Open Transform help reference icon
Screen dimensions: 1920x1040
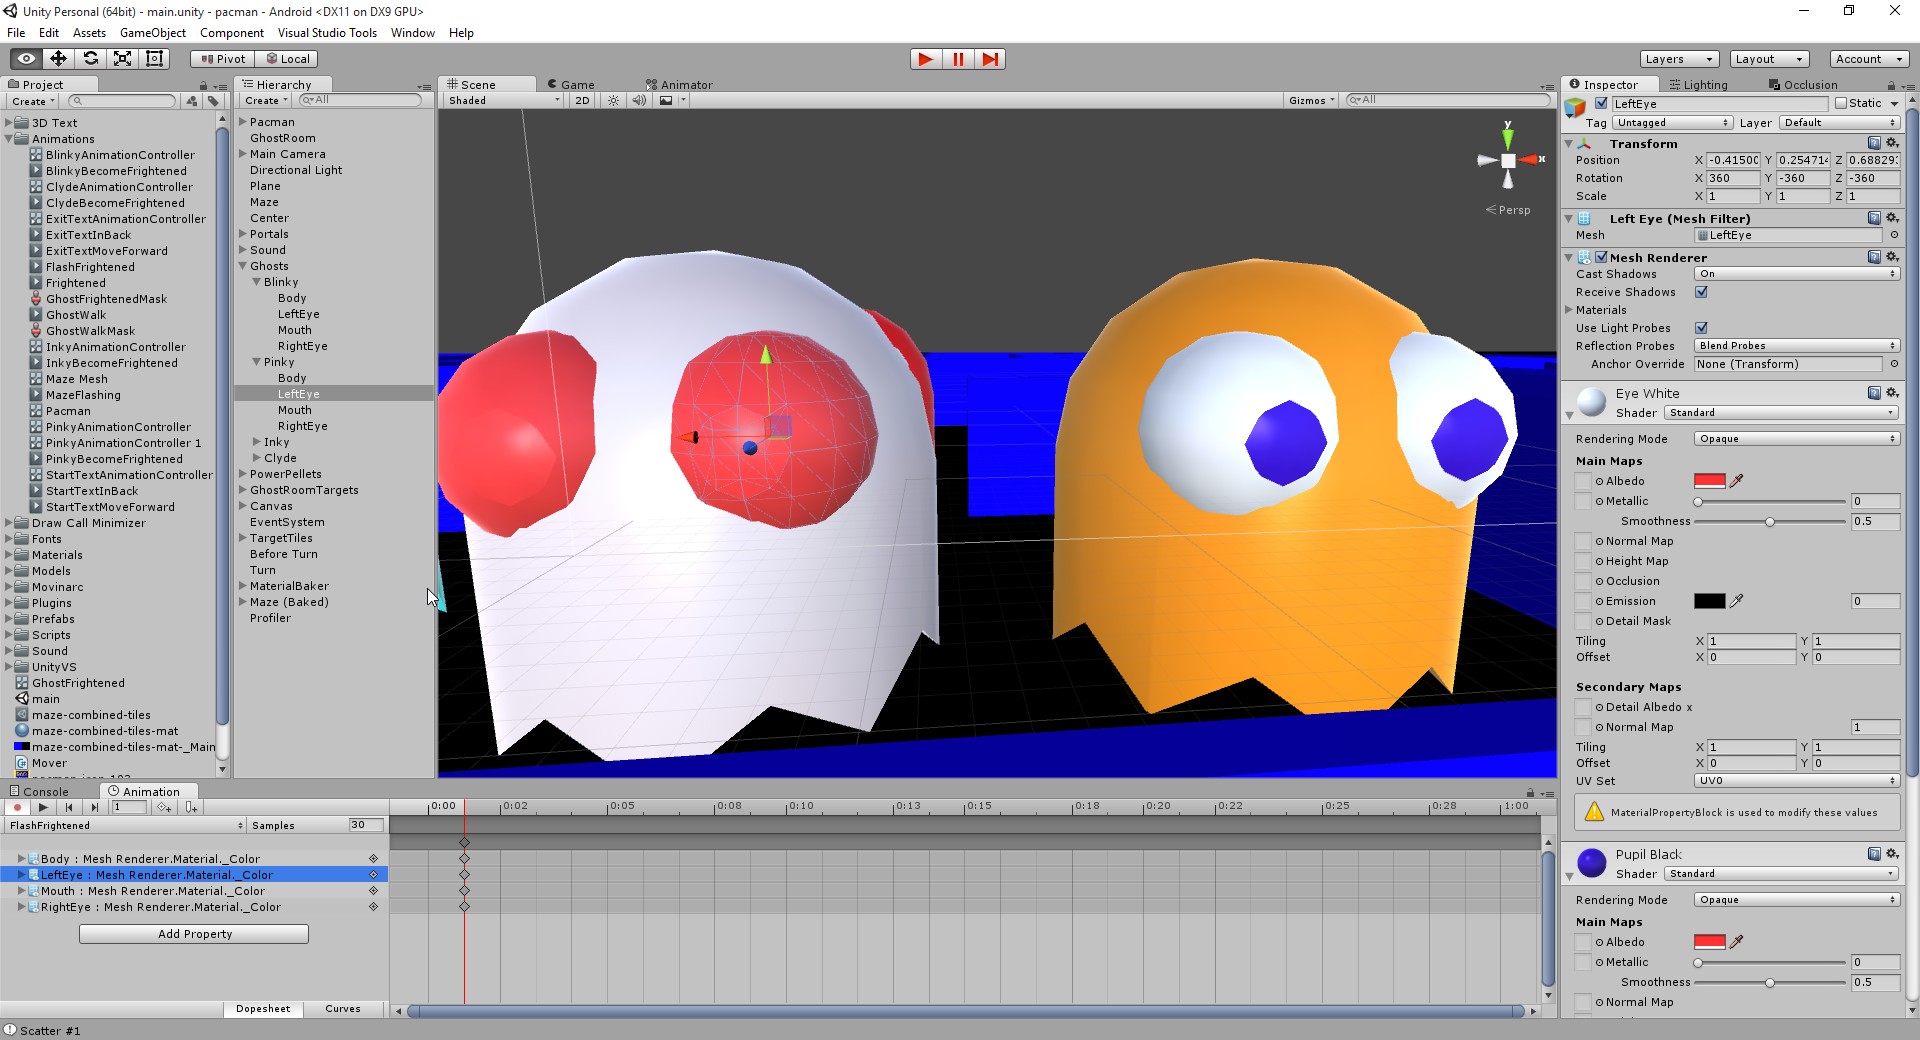1874,143
